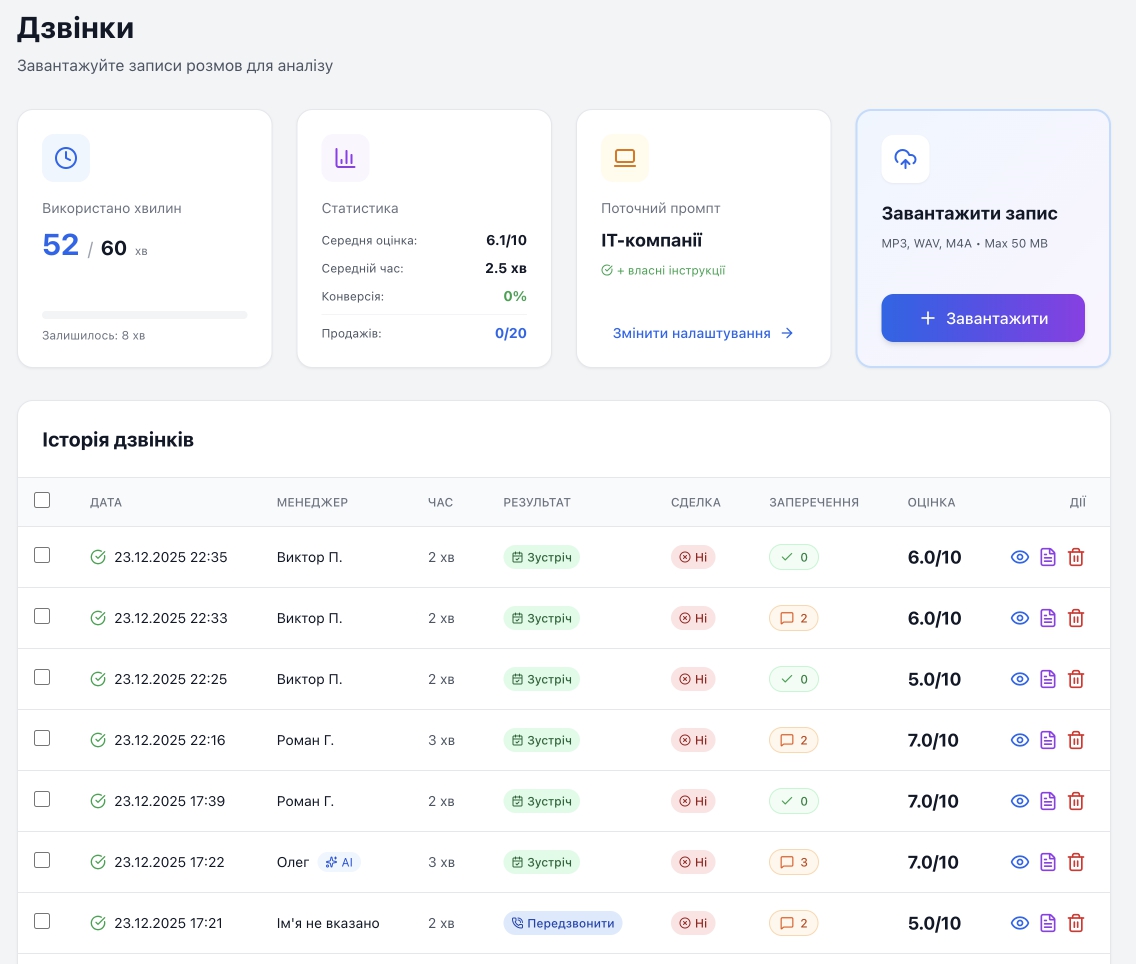The width and height of the screenshot is (1136, 964).
Task: Open document icon for 17:39 call
Action: 1048,801
